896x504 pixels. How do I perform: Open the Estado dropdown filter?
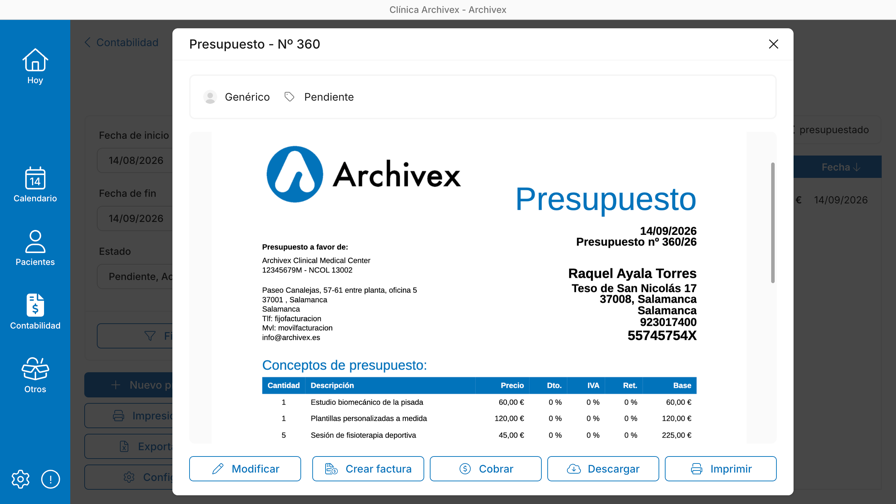coord(135,277)
